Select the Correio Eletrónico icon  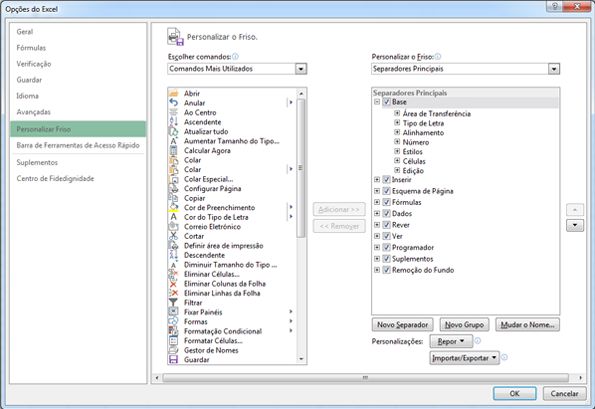(173, 227)
